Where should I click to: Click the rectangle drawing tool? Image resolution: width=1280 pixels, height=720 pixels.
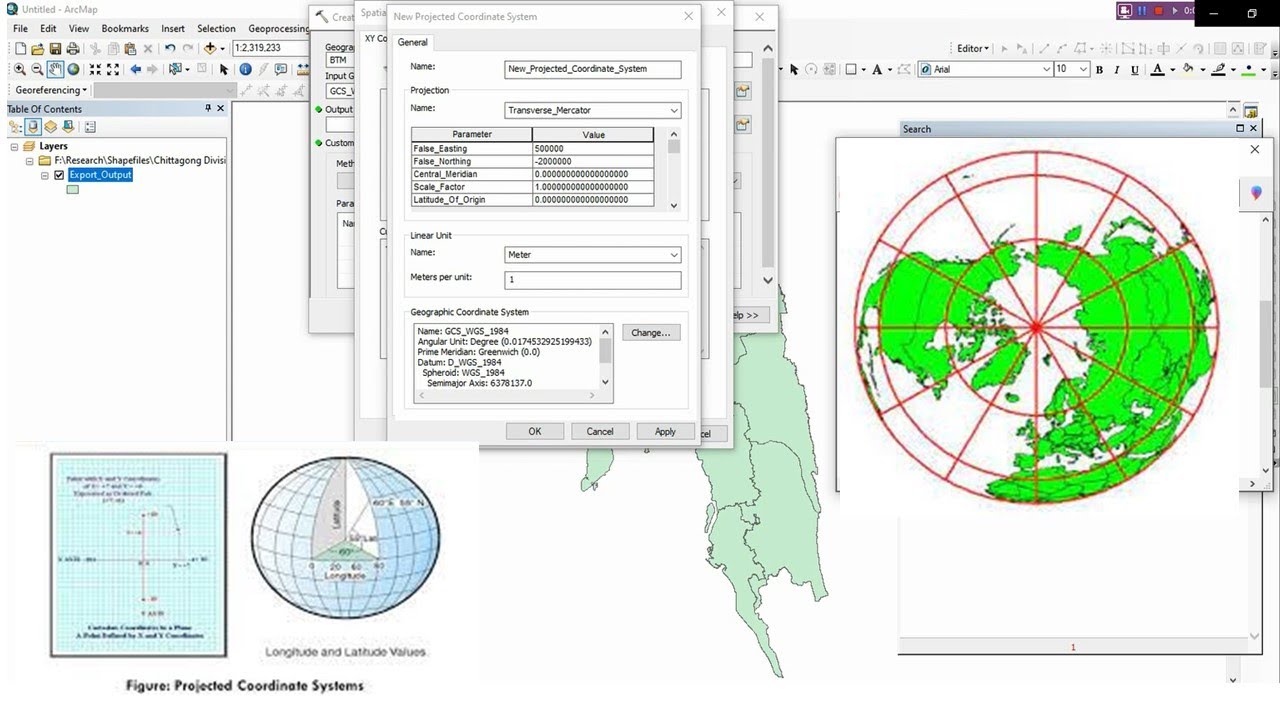pos(850,69)
